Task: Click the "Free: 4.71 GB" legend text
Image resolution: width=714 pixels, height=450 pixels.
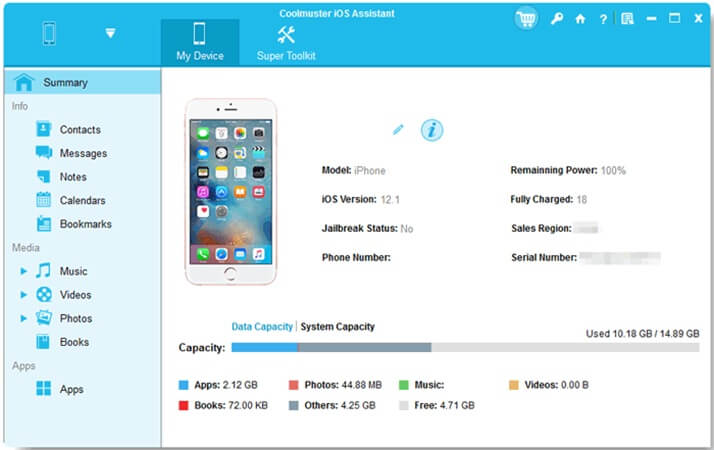Action: pos(444,405)
